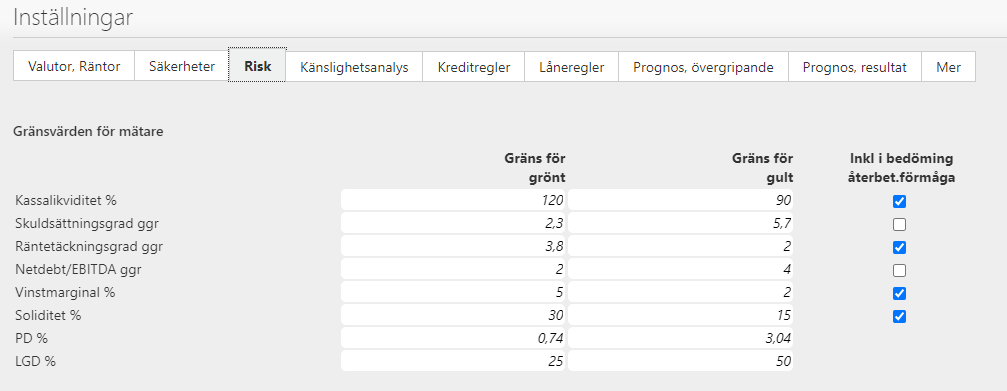Switch to the Säkerheter tab
Viewport: 1007px width, 391px height.
(x=182, y=67)
